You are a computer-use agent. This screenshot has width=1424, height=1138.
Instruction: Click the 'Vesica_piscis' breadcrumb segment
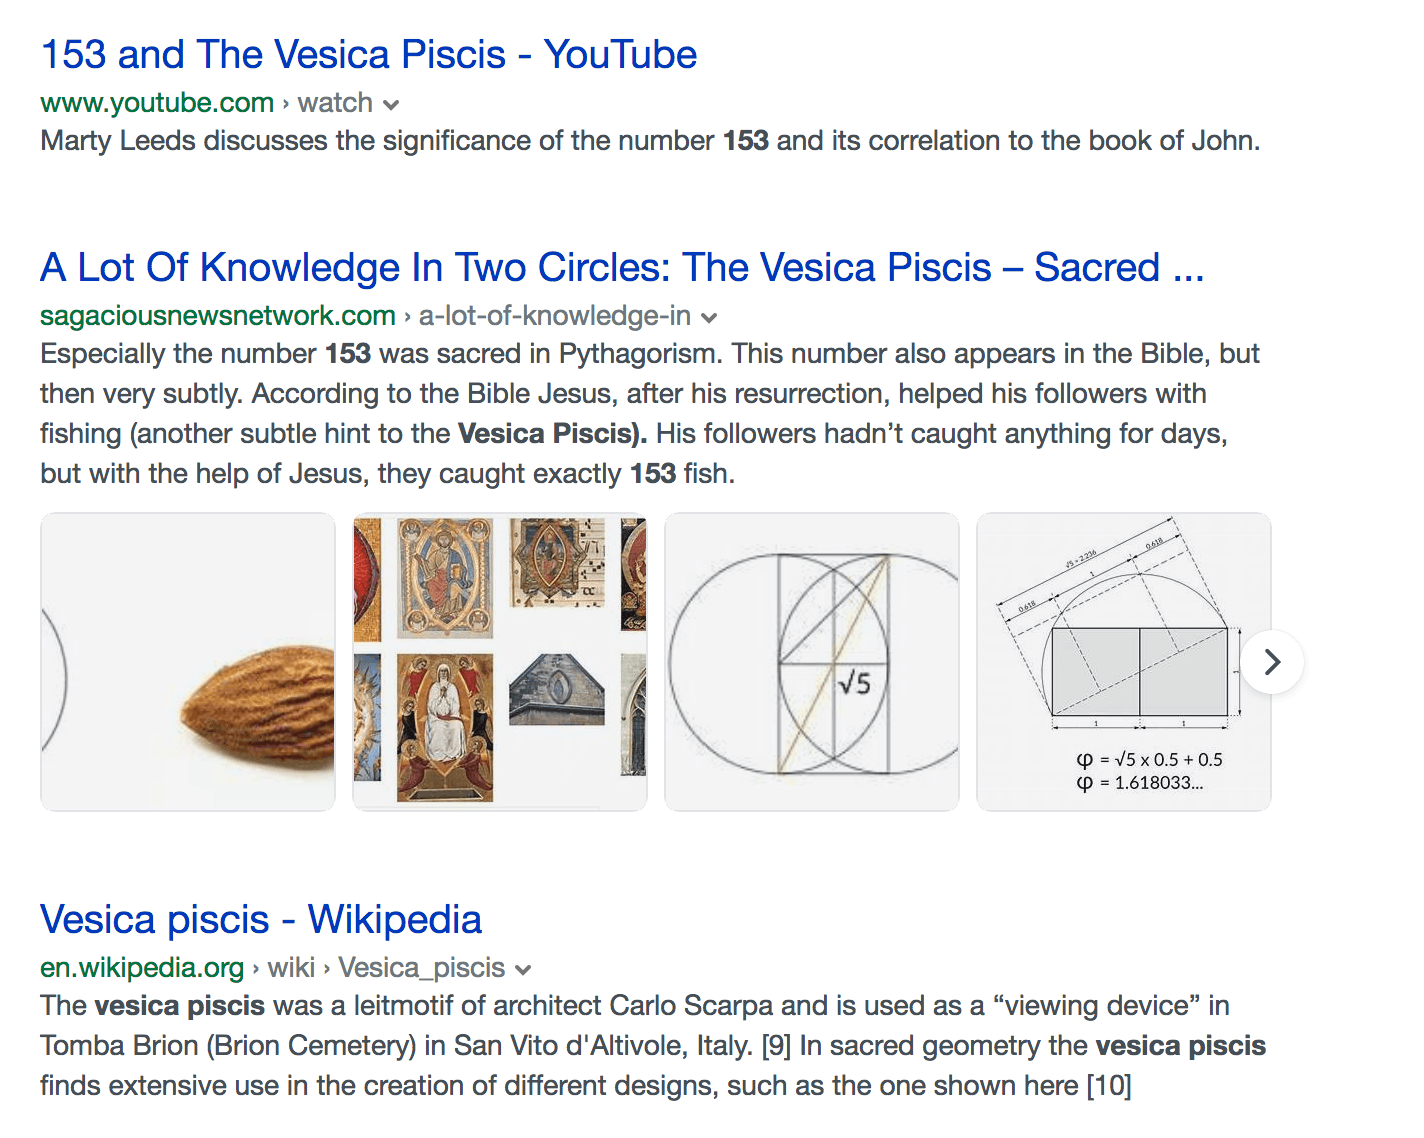pyautogui.click(x=421, y=968)
